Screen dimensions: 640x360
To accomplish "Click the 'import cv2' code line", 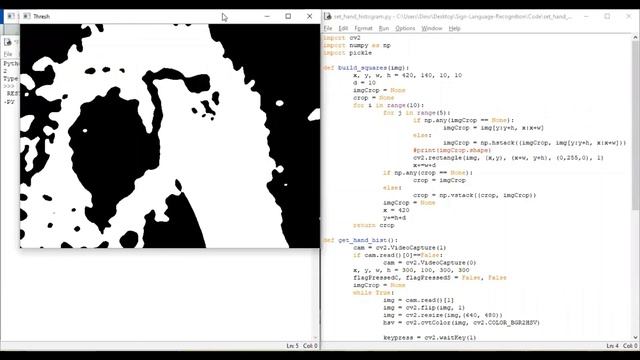I will click(x=342, y=38).
